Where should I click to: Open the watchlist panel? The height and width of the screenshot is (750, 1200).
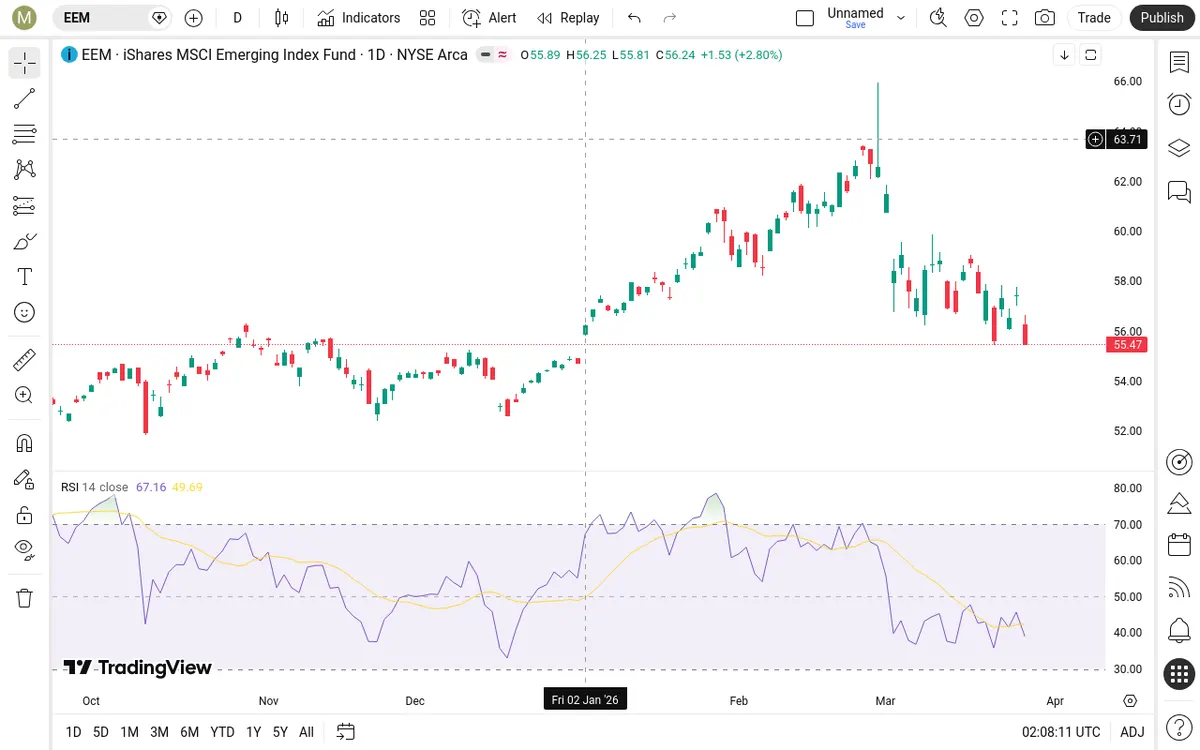coord(1179,63)
